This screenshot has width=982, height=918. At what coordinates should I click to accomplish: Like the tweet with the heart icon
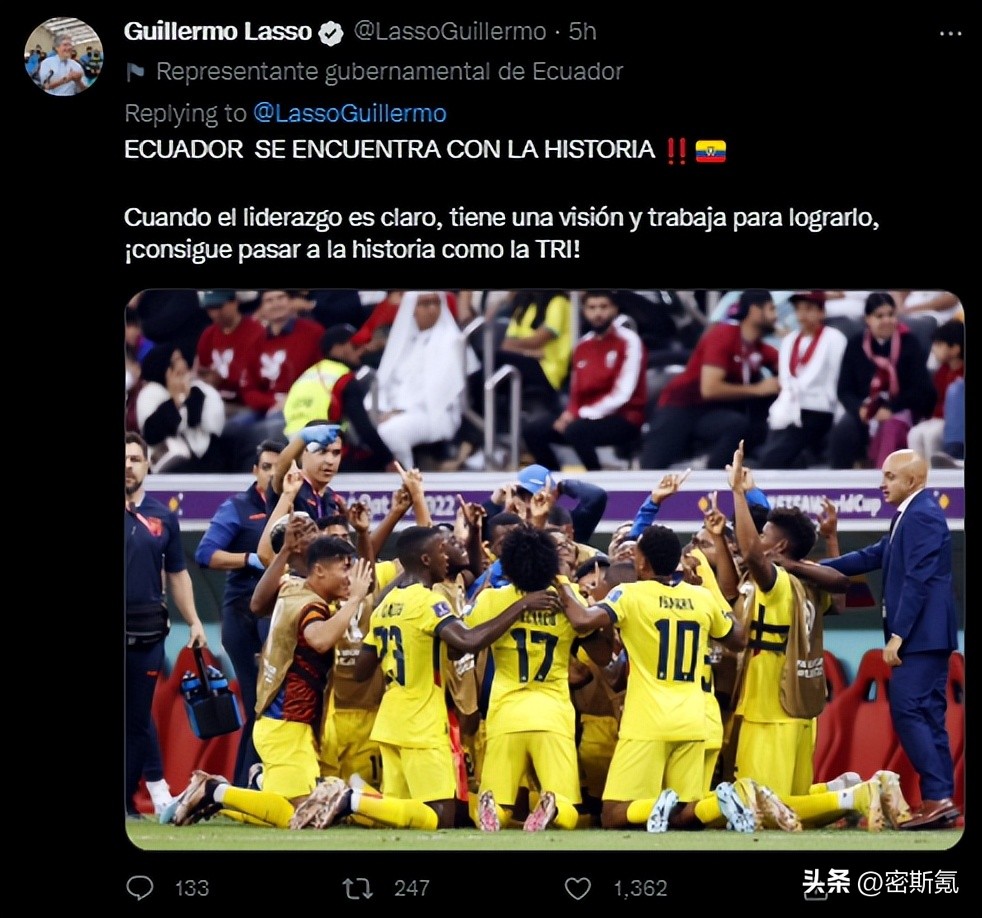pyautogui.click(x=577, y=889)
